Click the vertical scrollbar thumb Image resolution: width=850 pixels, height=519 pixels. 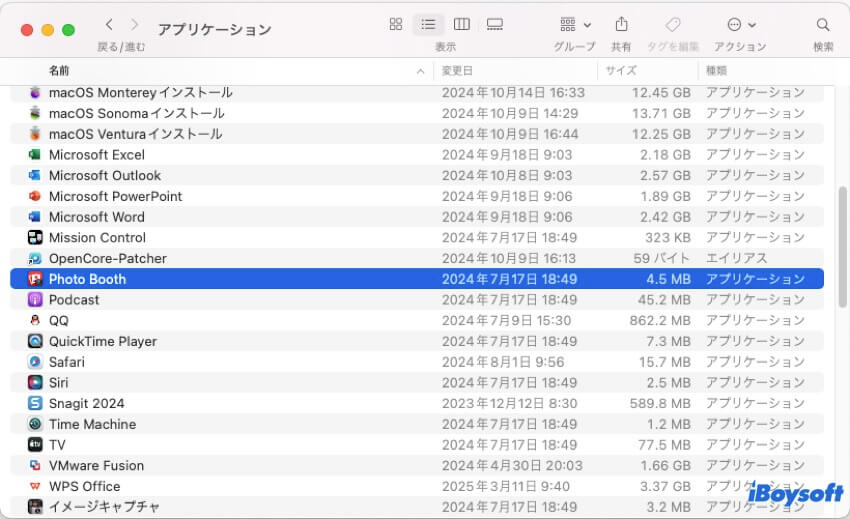(x=841, y=247)
